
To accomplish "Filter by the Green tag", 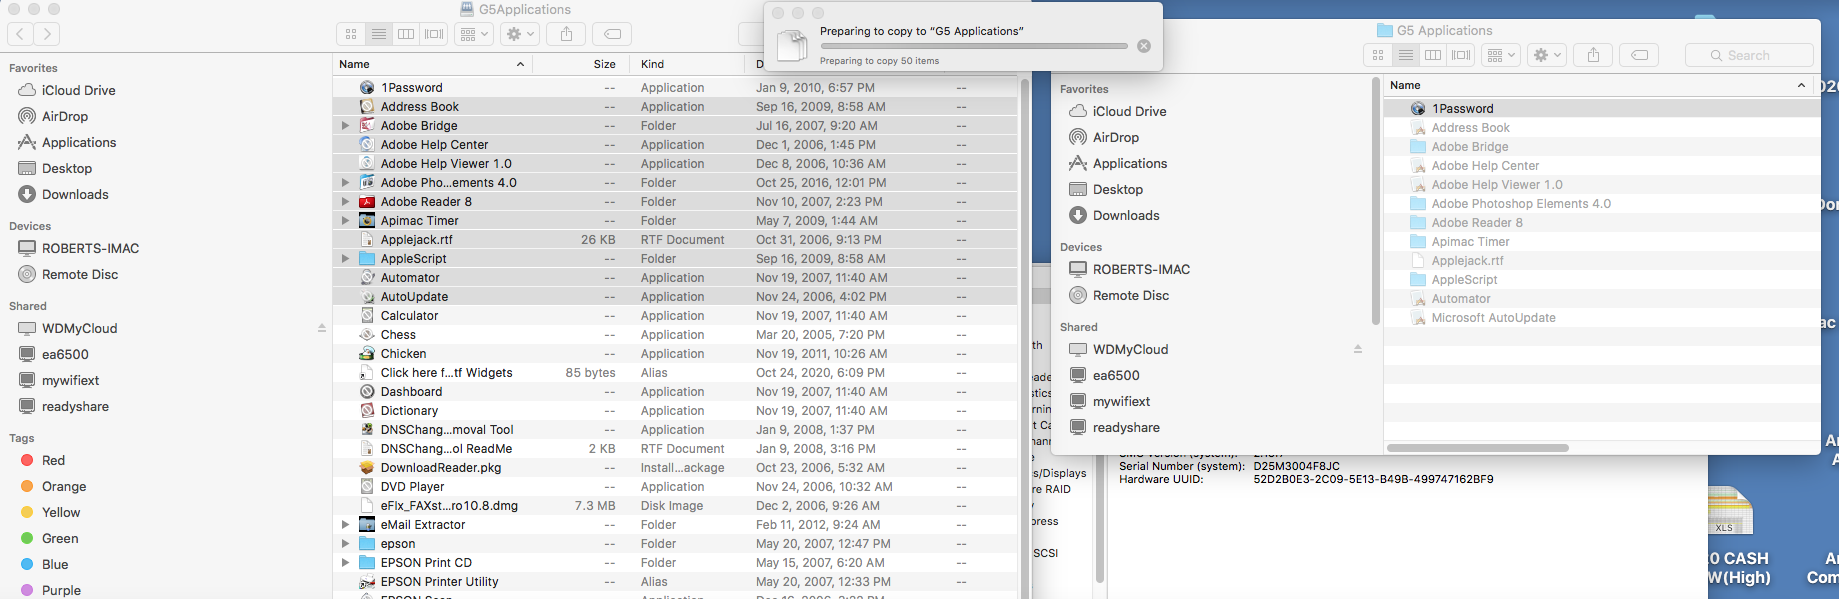I will tap(60, 538).
